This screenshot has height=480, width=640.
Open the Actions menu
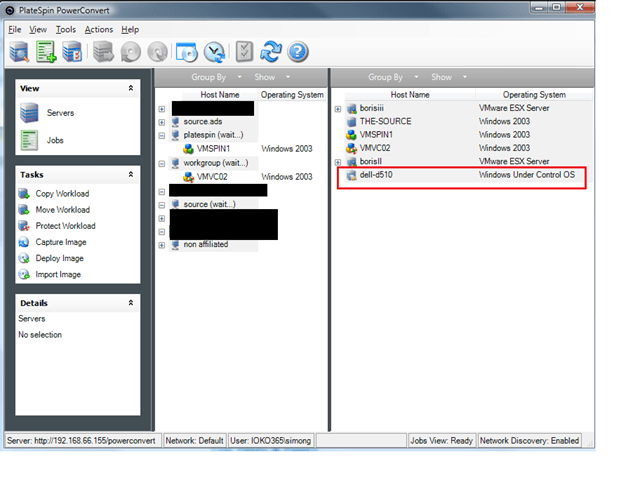[99, 30]
